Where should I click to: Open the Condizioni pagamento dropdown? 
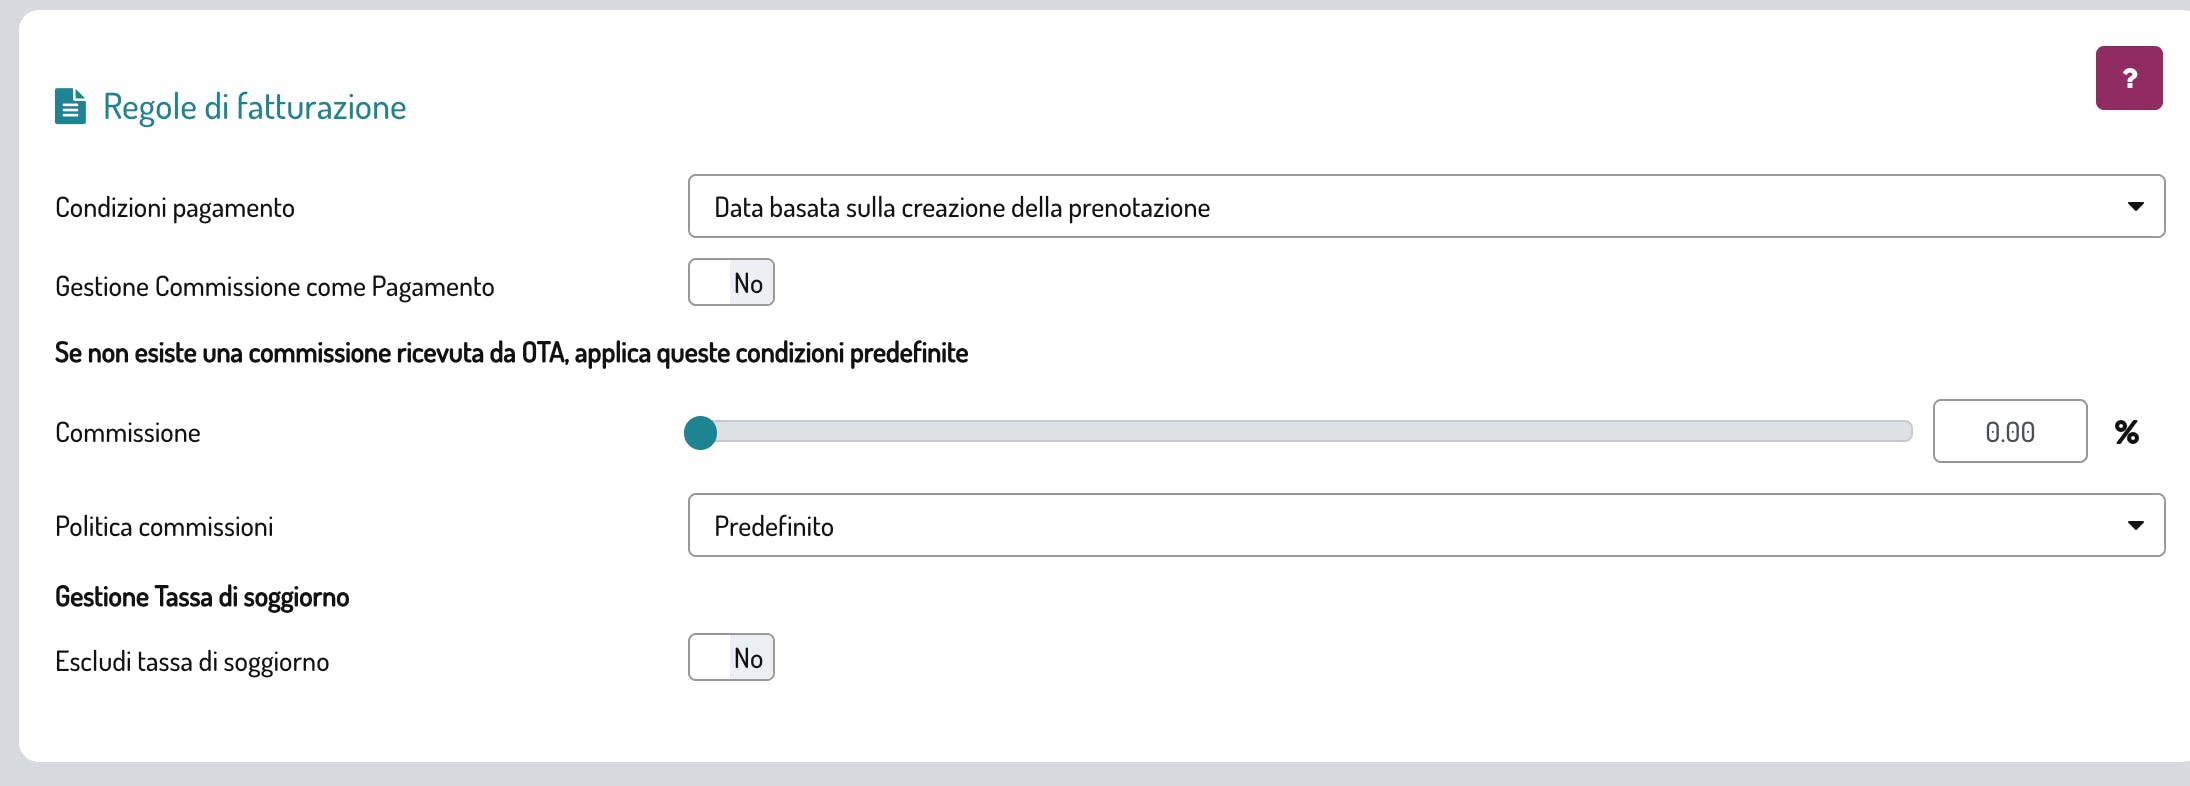click(1400, 207)
